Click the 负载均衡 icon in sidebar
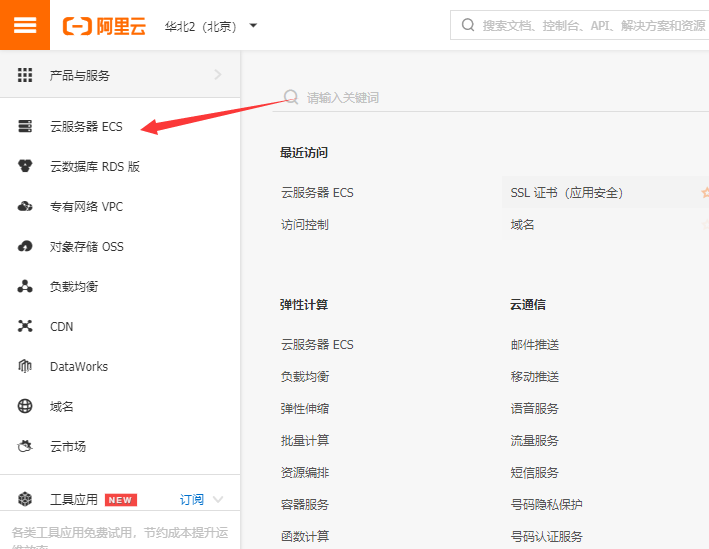Screen dimensions: 709x549 coord(25,286)
